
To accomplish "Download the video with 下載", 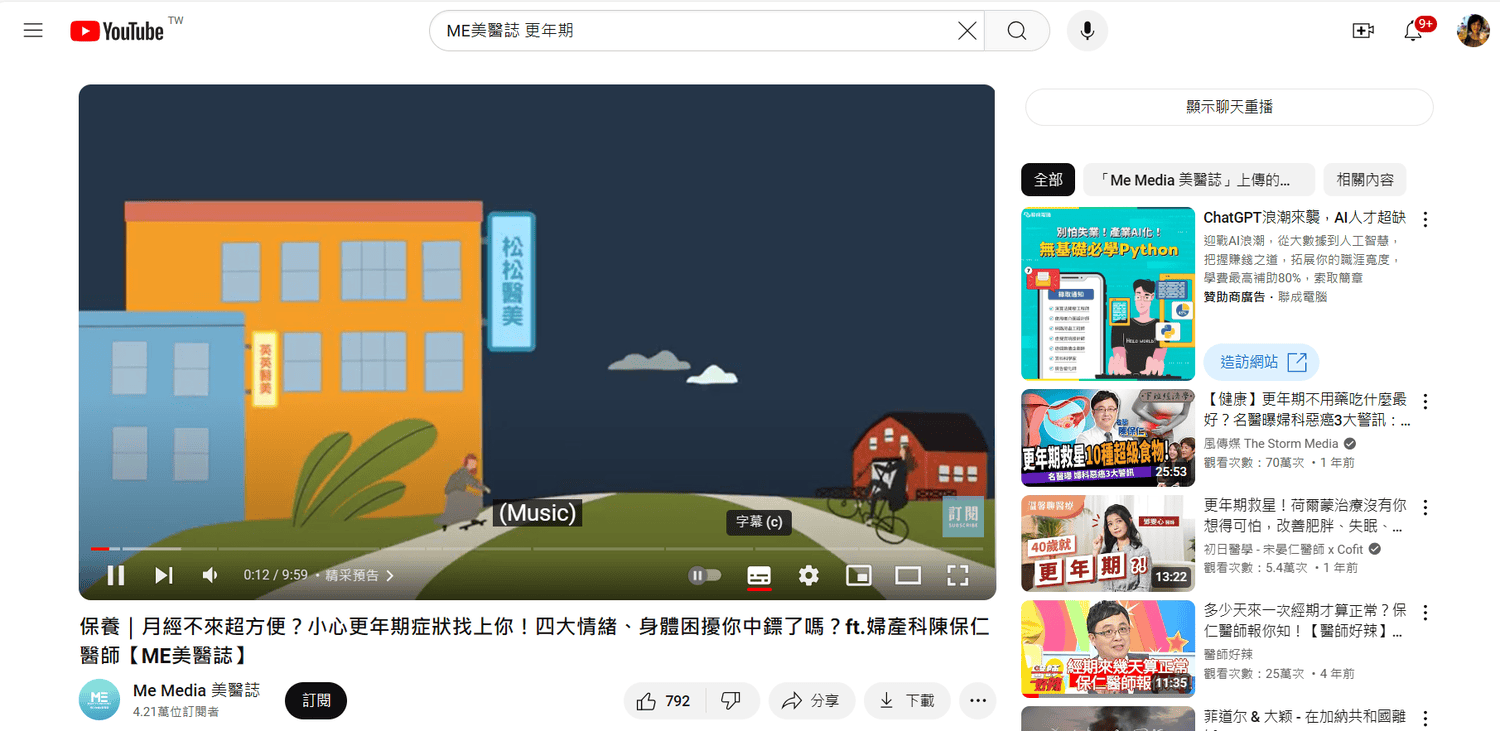I will click(906, 701).
